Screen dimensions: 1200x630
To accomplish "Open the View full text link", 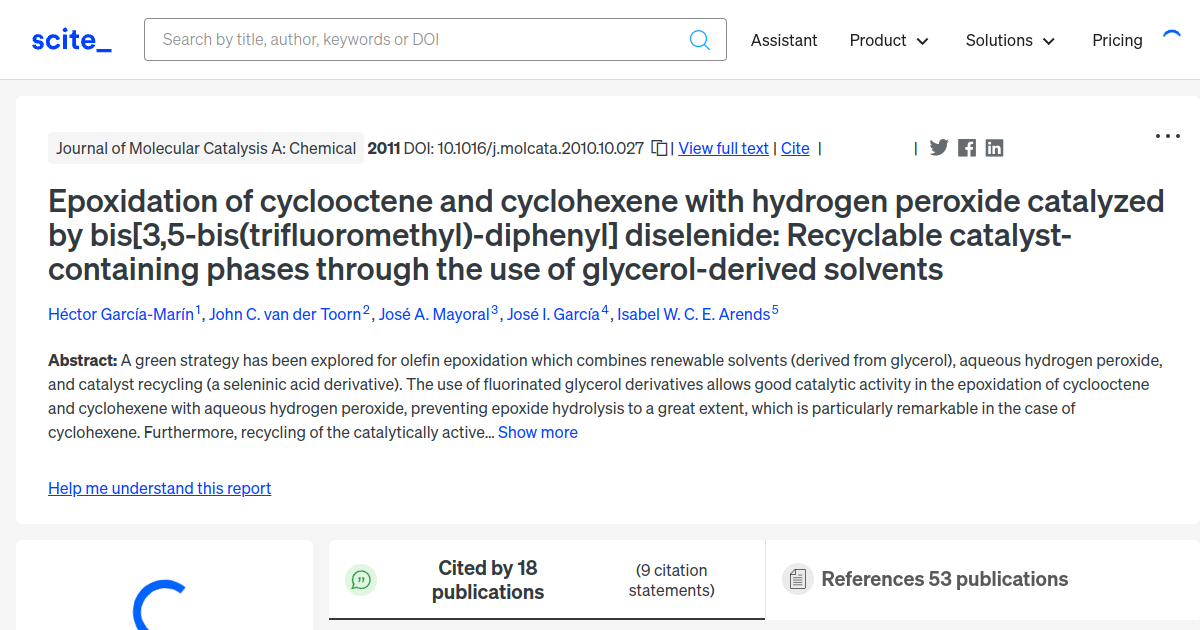I will coord(723,148).
